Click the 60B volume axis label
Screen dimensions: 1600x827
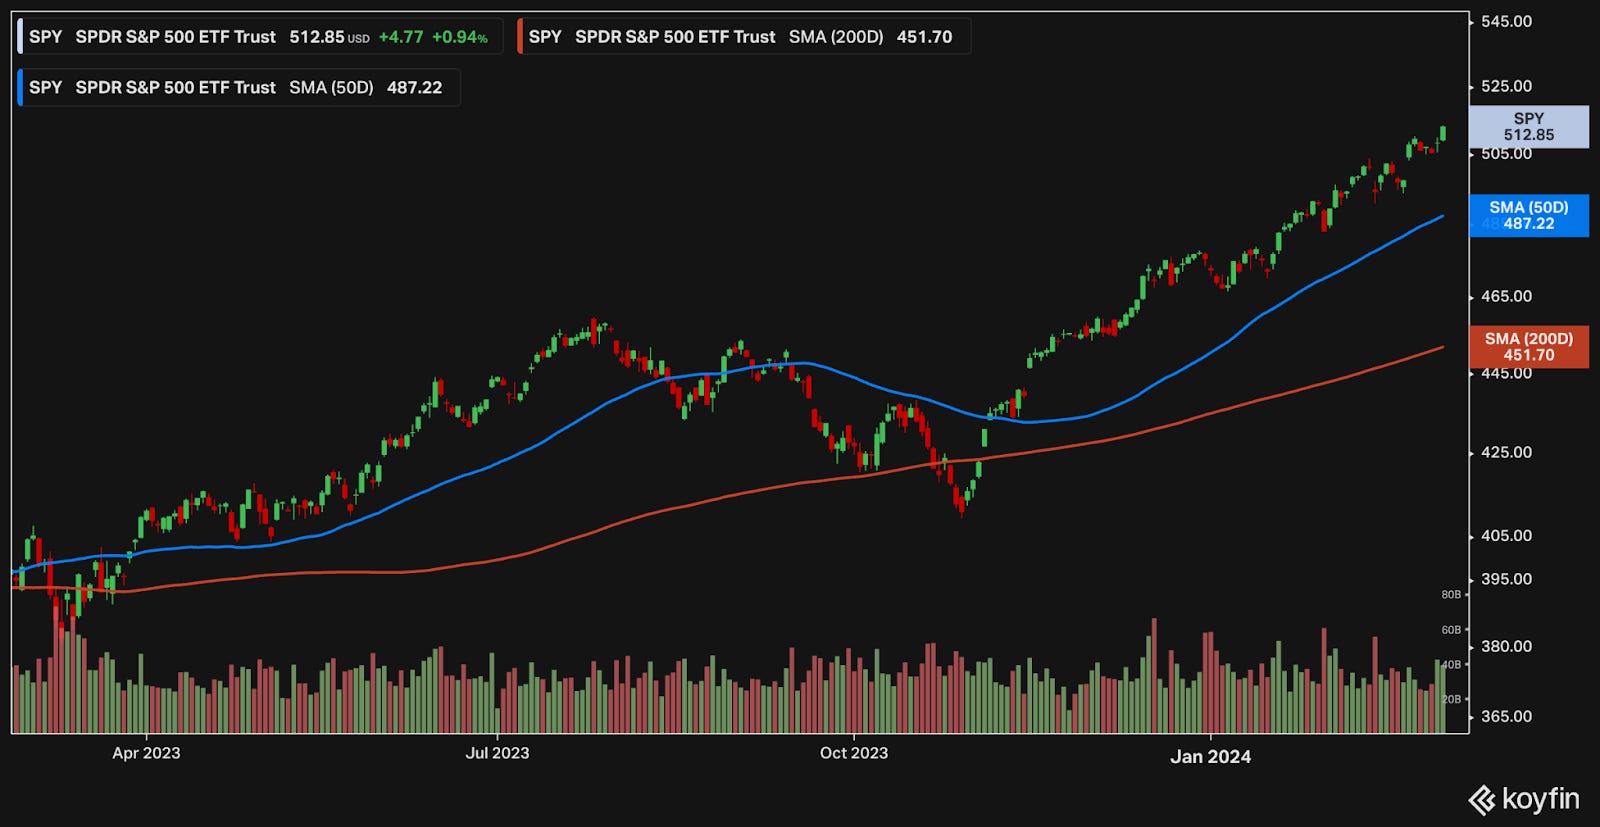(1451, 630)
